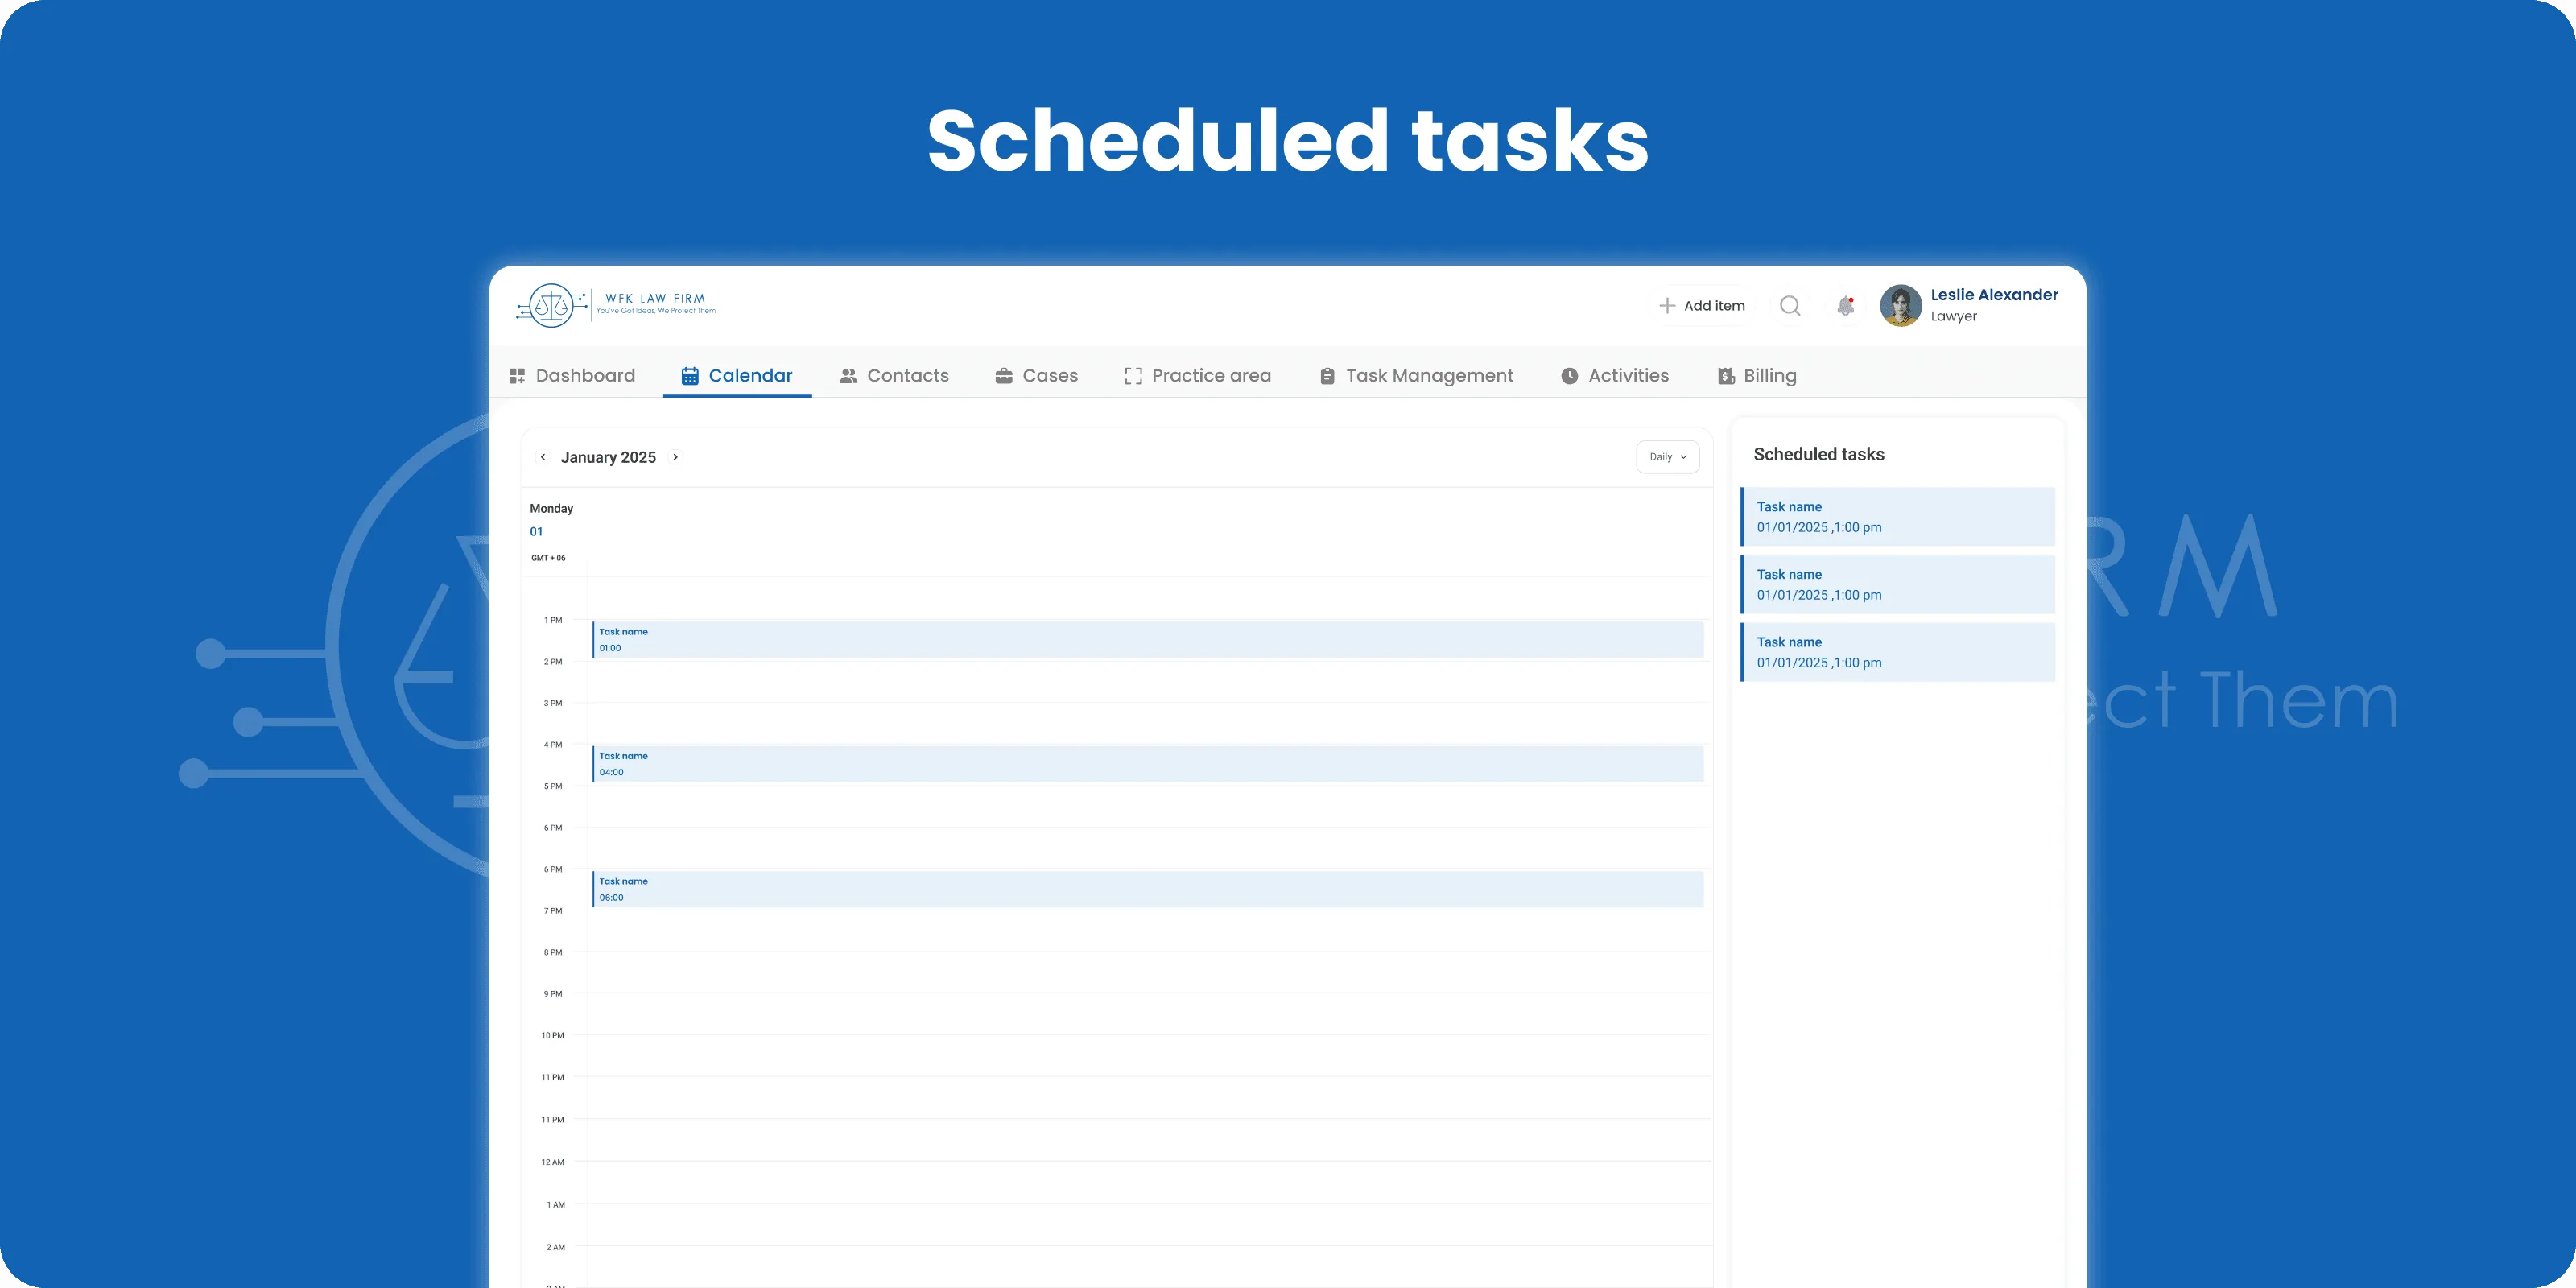Click the January 2025 month label
The image size is (2576, 1288).
608,457
